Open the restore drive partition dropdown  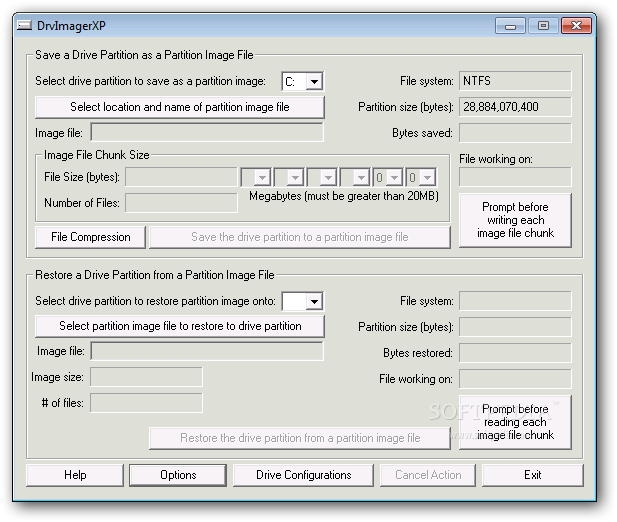pyautogui.click(x=314, y=302)
